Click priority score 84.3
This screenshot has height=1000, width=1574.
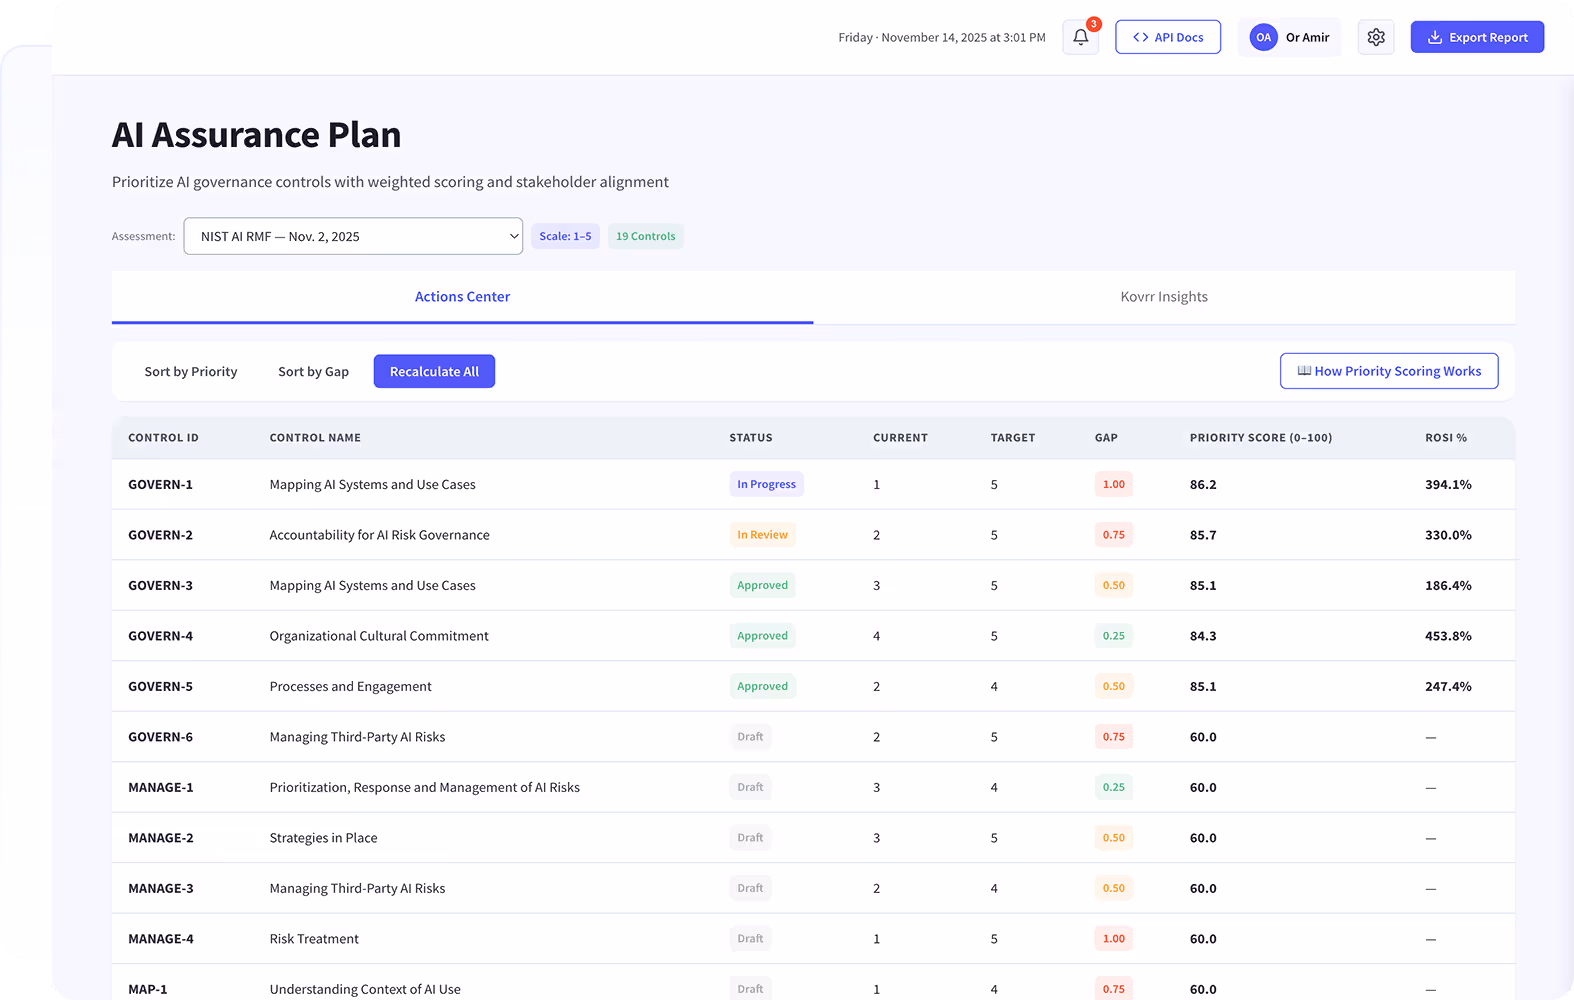click(1203, 636)
